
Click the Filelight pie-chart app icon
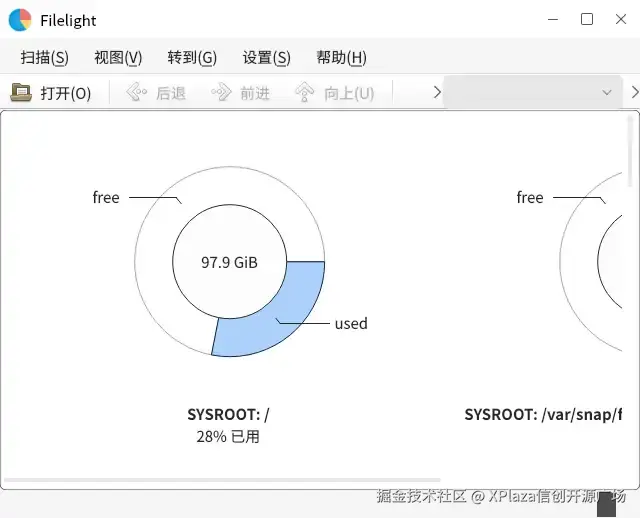20,20
